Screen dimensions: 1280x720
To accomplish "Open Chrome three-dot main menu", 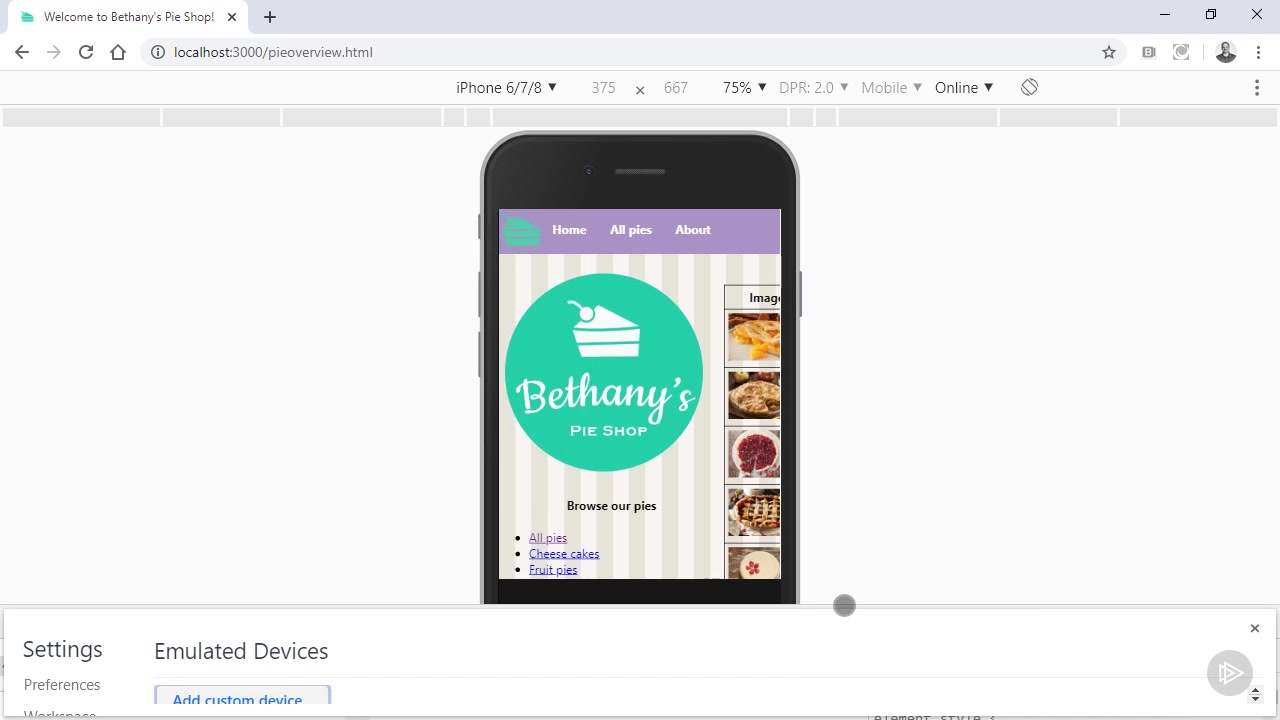I will [1258, 52].
